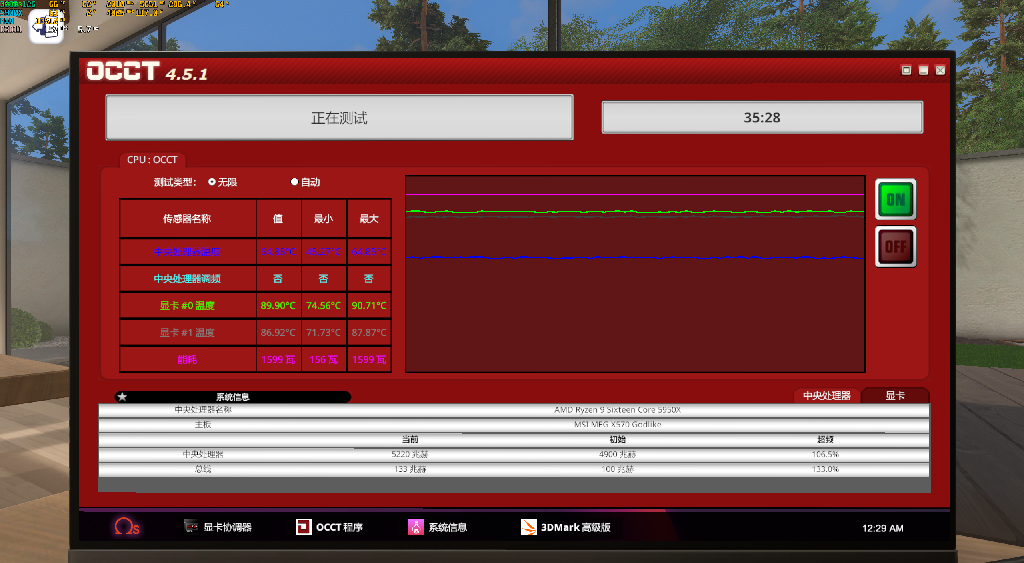Image resolution: width=1024 pixels, height=563 pixels.
Task: Click the 71.73°C minimum value cell
Action: (x=323, y=332)
